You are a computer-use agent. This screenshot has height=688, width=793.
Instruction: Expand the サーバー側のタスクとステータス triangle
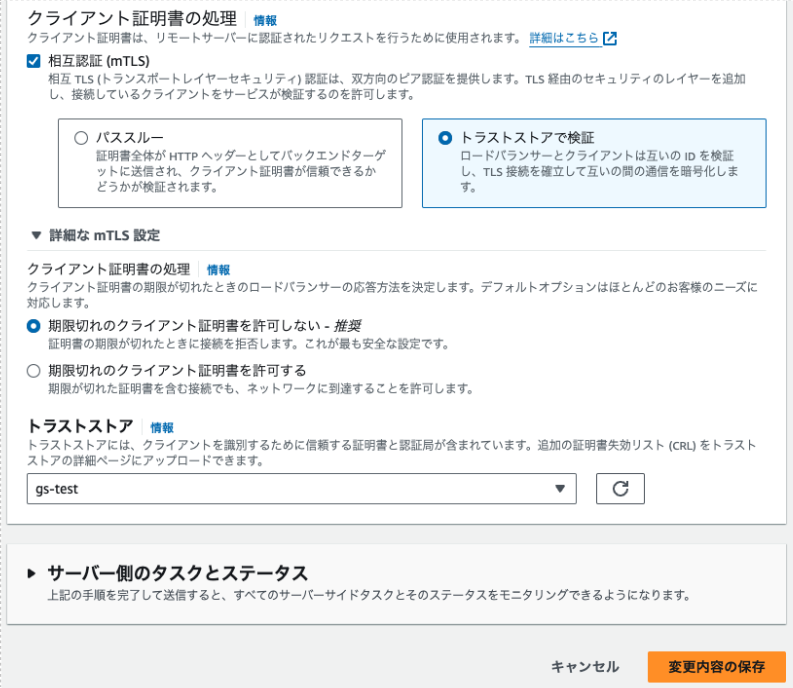(32, 573)
